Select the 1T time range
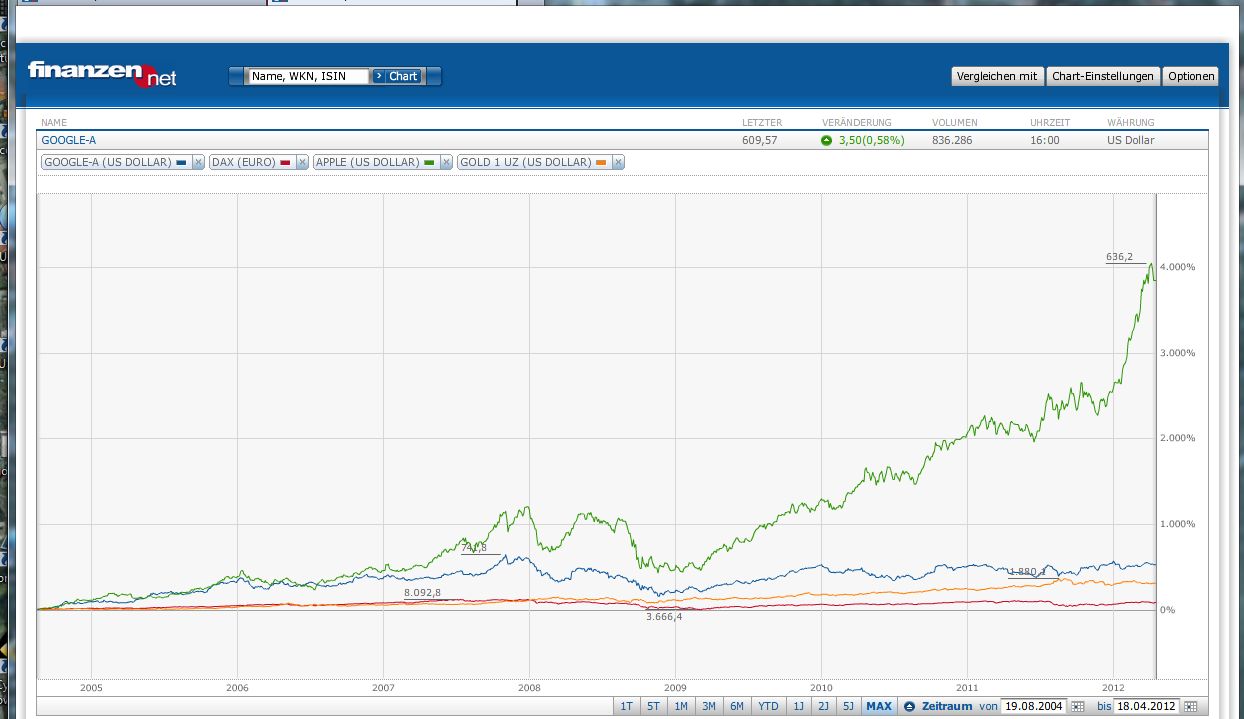 (626, 706)
